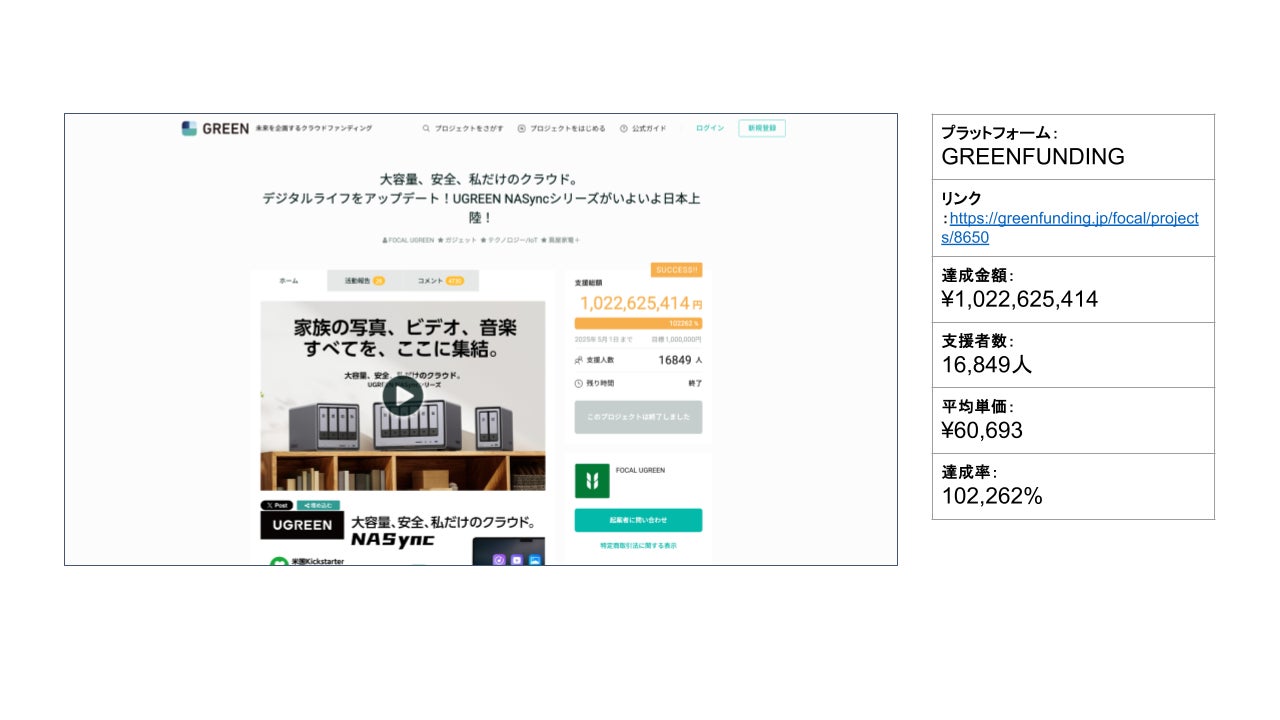Click the black UGREEN brand logo
This screenshot has height=720, width=1280.
coord(302,525)
